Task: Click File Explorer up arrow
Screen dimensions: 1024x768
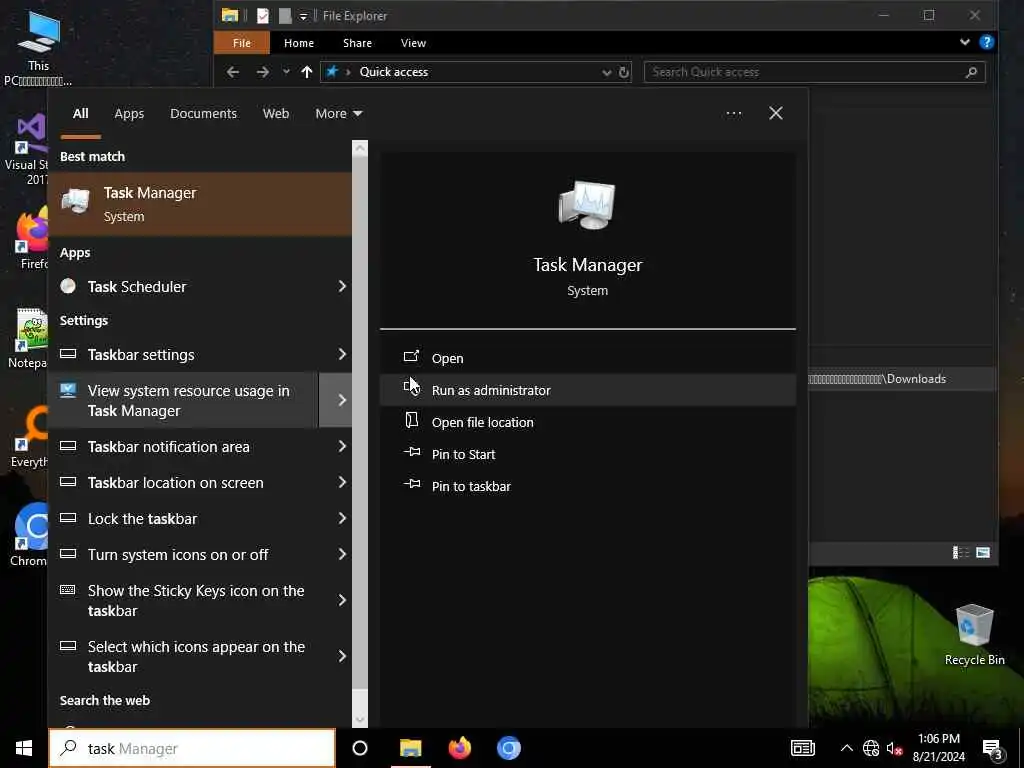Action: click(x=307, y=72)
